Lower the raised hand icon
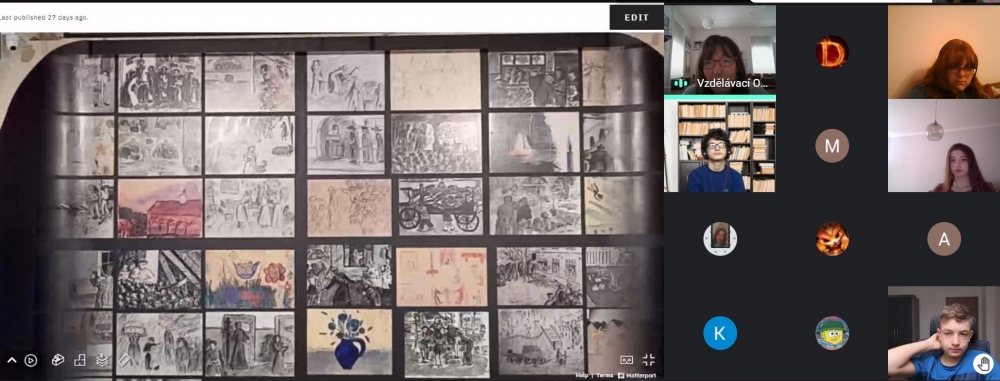 pyautogui.click(x=984, y=364)
